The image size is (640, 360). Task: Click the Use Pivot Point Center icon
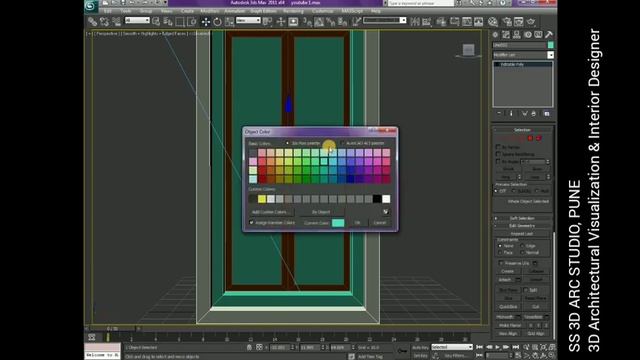pyautogui.click(x=268, y=22)
